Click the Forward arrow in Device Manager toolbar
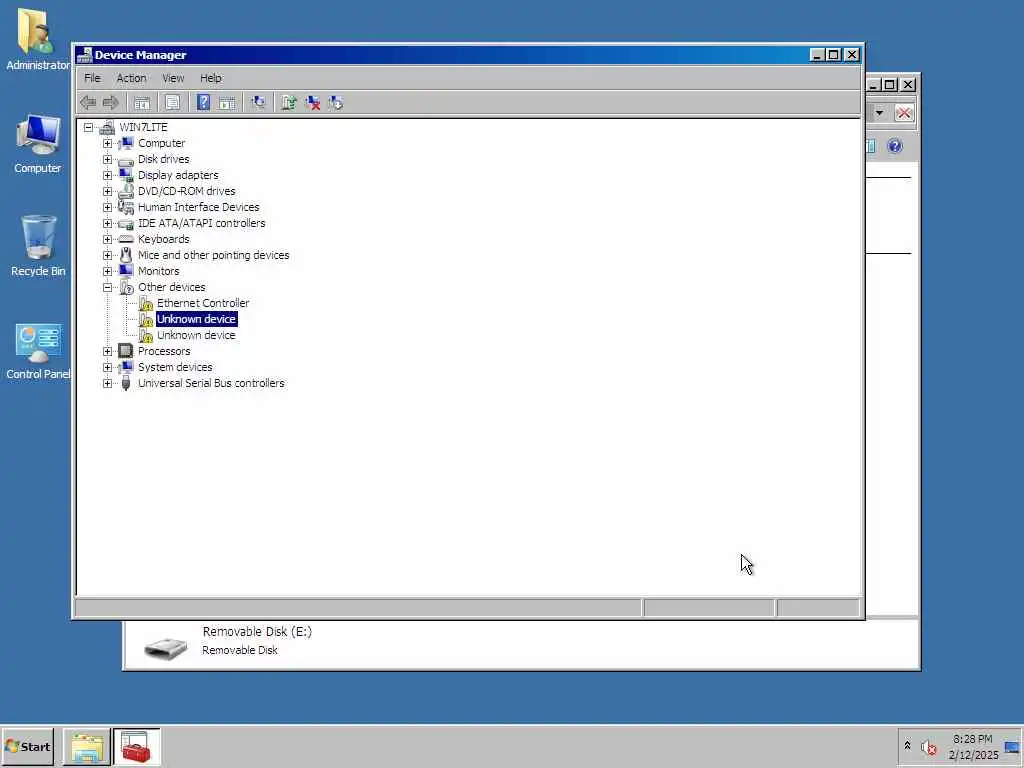1024x768 pixels. tap(111, 103)
